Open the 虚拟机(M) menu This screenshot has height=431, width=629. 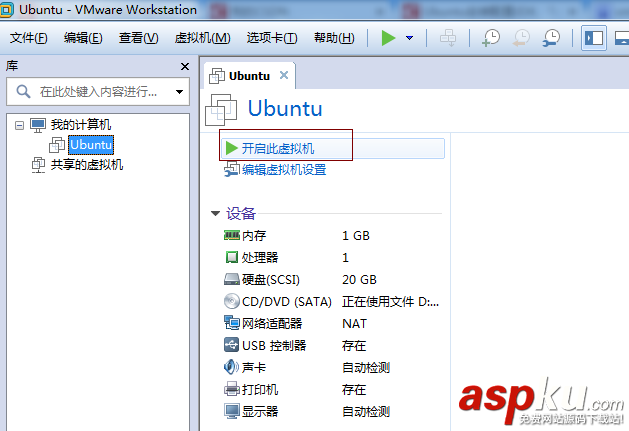click(x=202, y=38)
